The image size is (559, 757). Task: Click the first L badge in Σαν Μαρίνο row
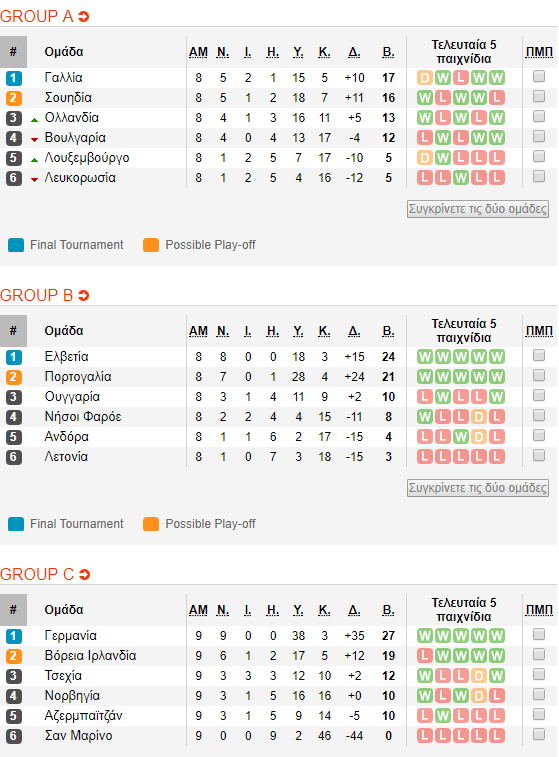[425, 736]
